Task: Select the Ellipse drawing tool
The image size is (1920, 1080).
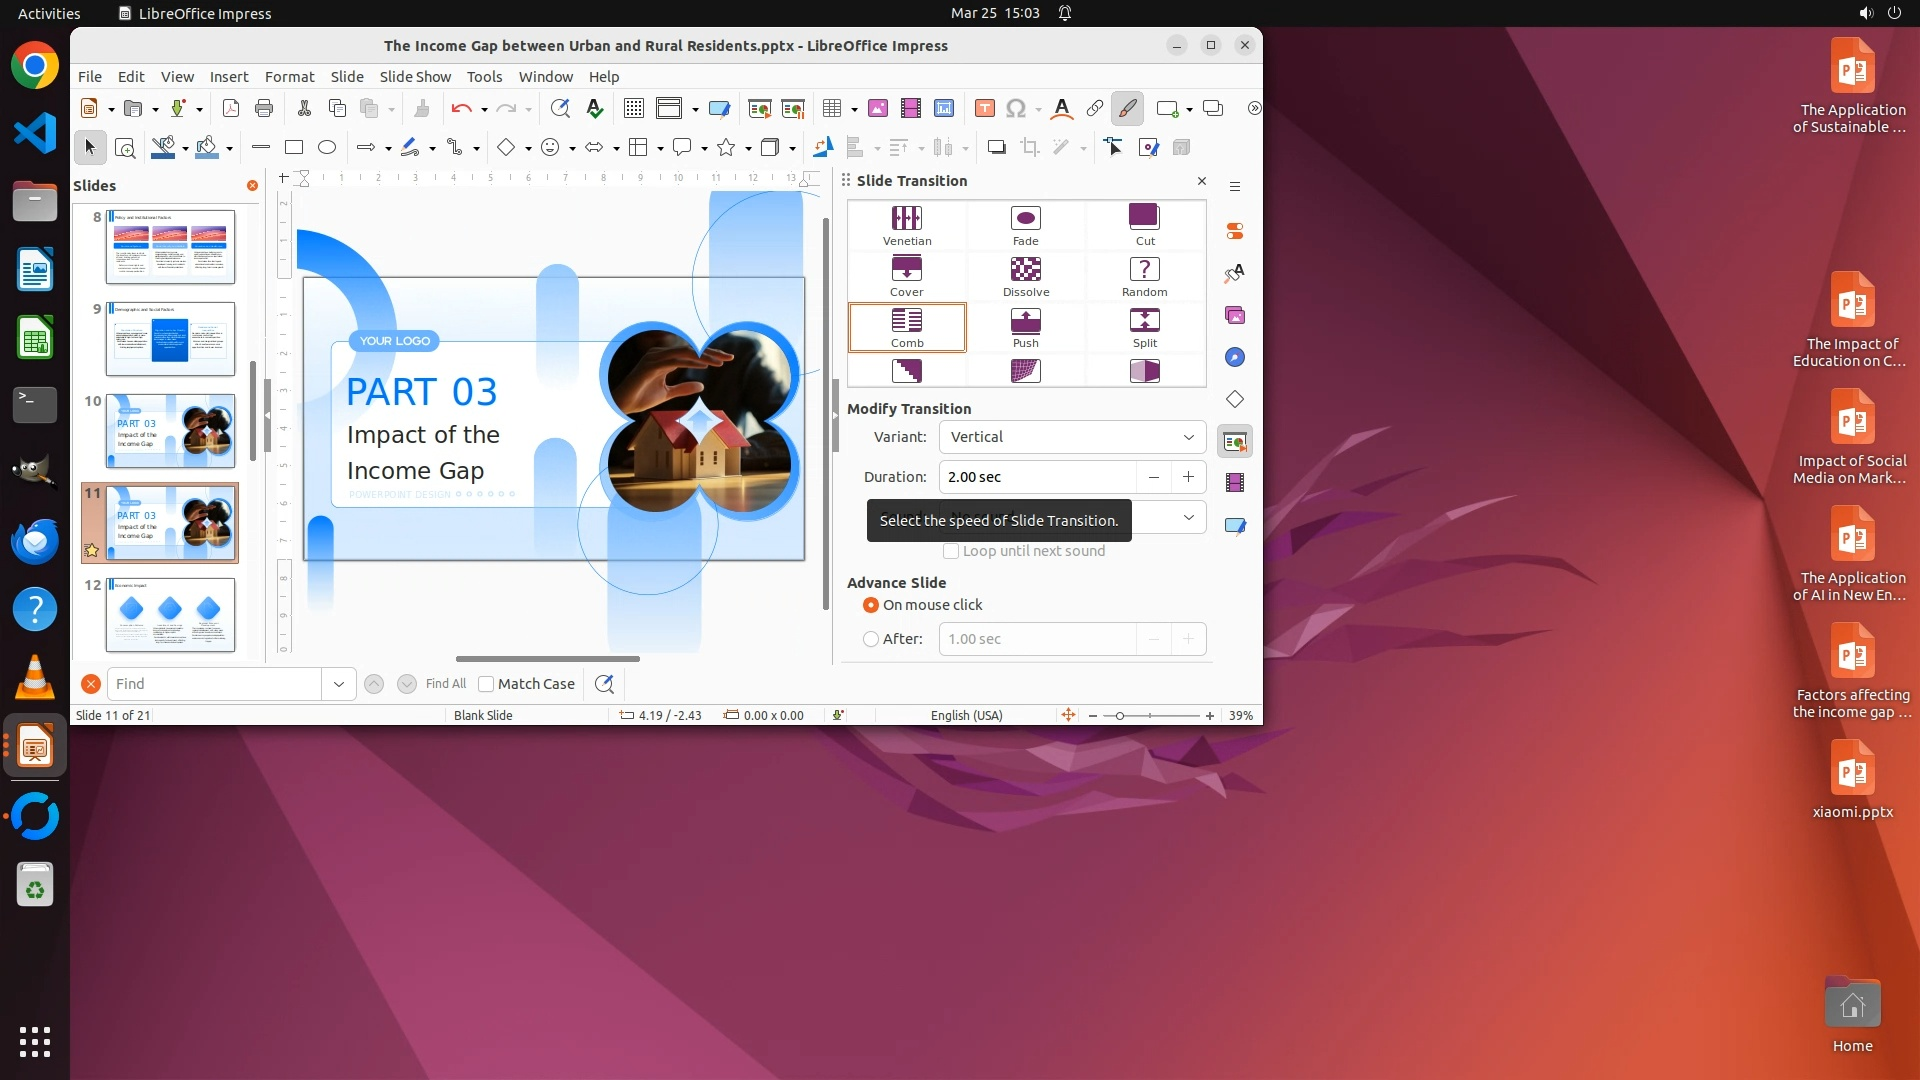Action: (x=327, y=147)
